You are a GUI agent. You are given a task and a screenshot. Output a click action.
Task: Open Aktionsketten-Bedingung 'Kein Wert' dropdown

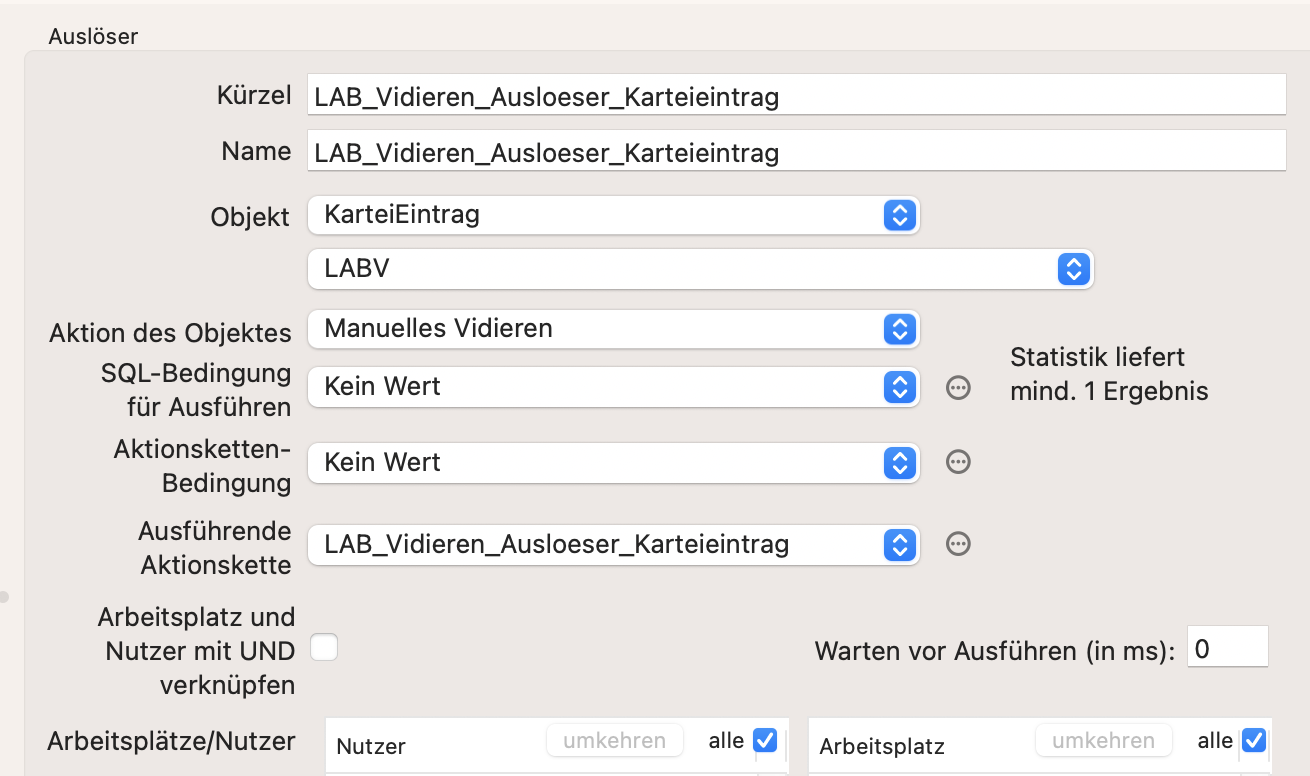tap(613, 462)
